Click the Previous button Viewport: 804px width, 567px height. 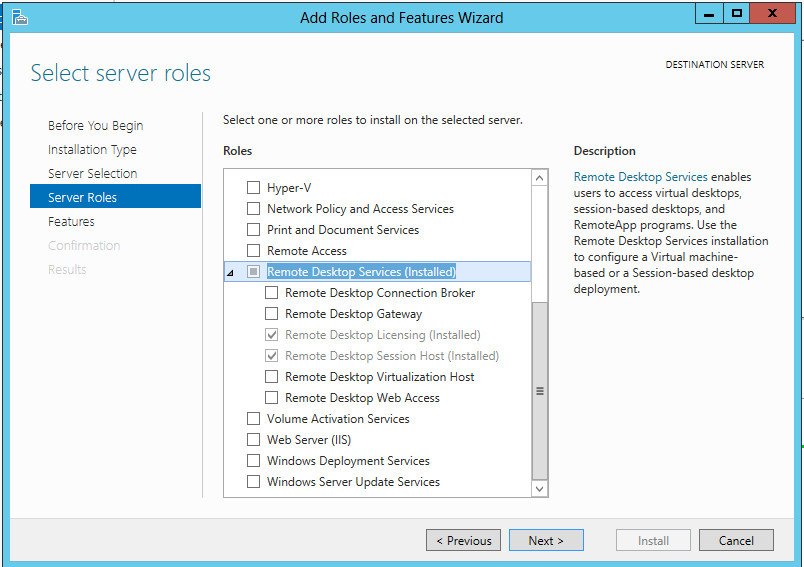coord(464,540)
